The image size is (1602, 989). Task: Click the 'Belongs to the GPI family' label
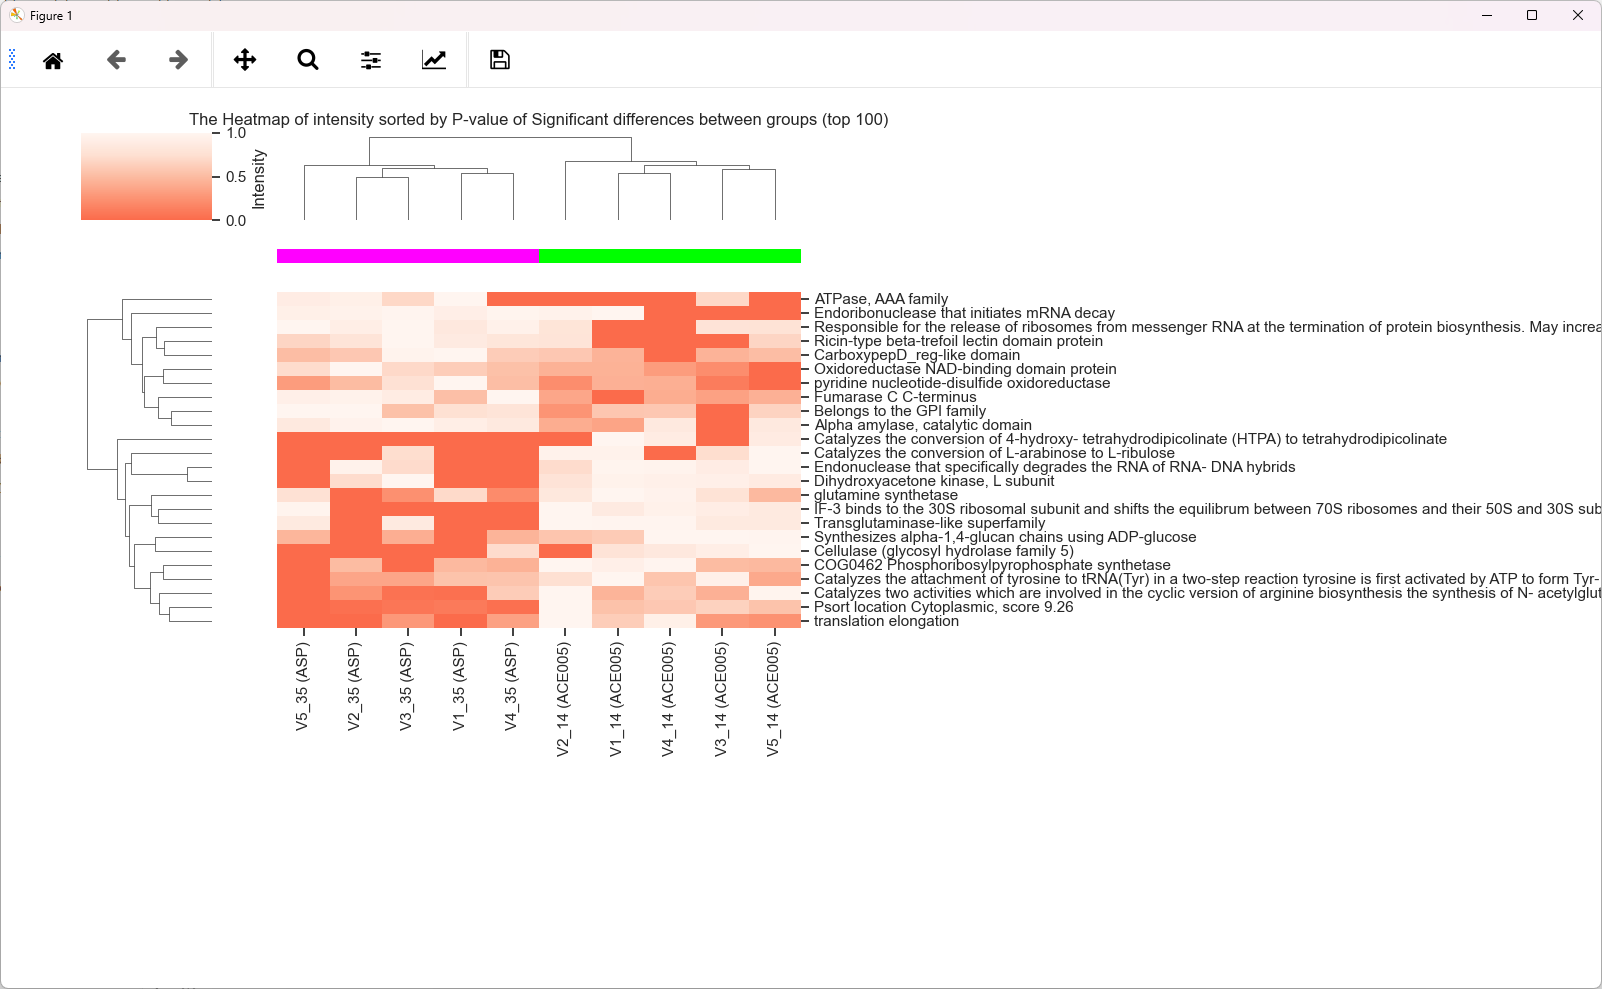tap(900, 411)
